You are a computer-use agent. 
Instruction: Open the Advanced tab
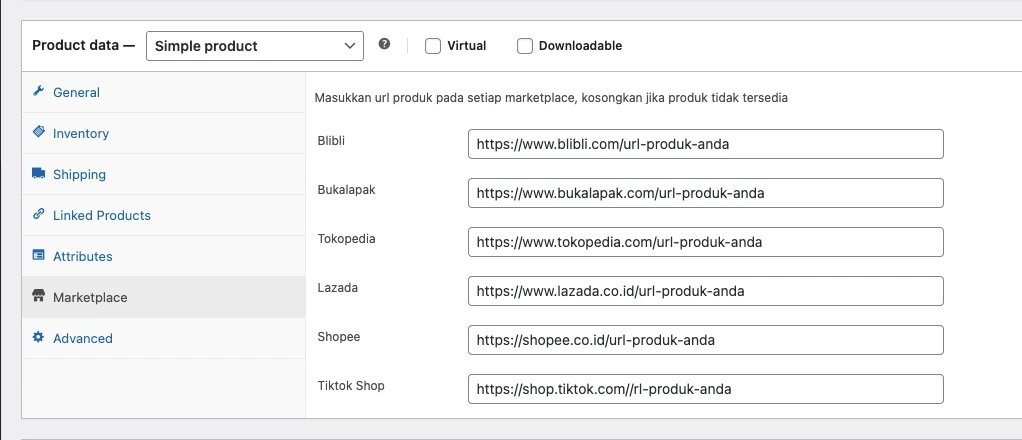[164, 338]
